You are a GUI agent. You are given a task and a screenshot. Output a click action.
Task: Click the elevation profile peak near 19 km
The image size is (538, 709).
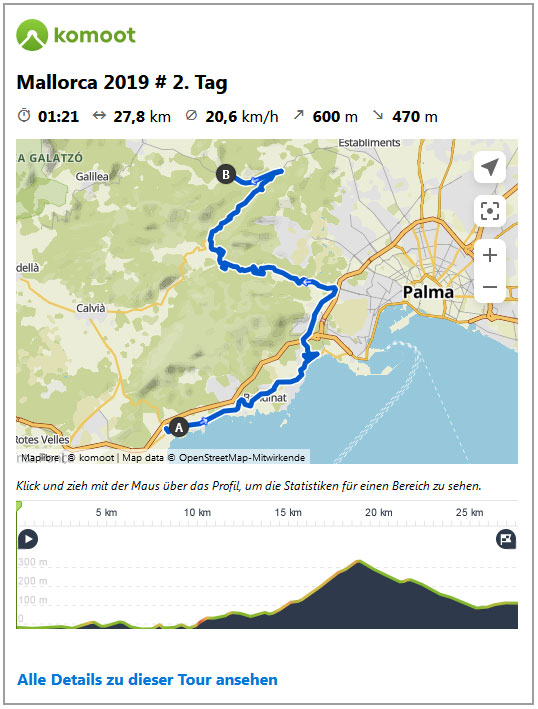point(359,562)
